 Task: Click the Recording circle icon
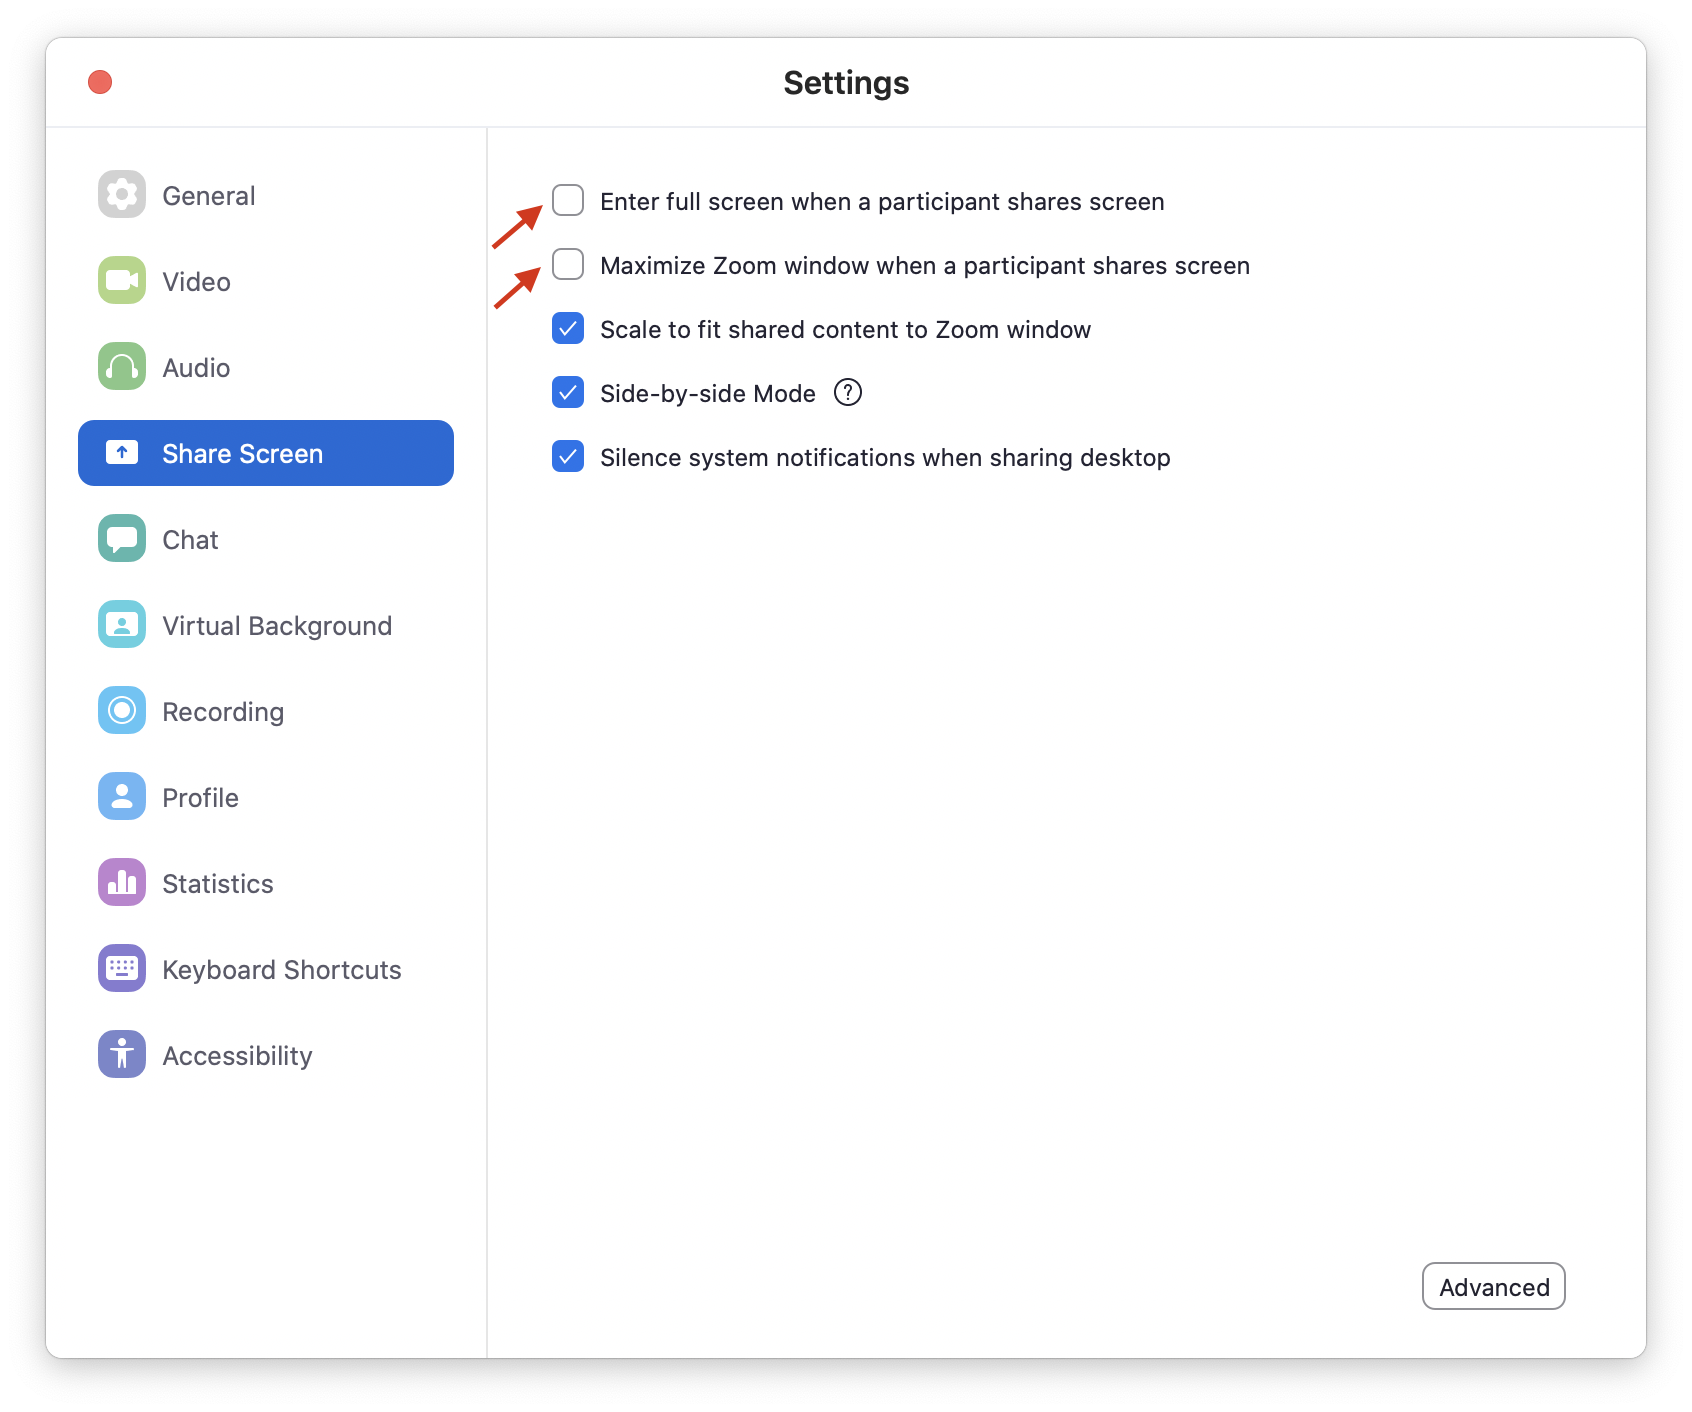coord(122,711)
